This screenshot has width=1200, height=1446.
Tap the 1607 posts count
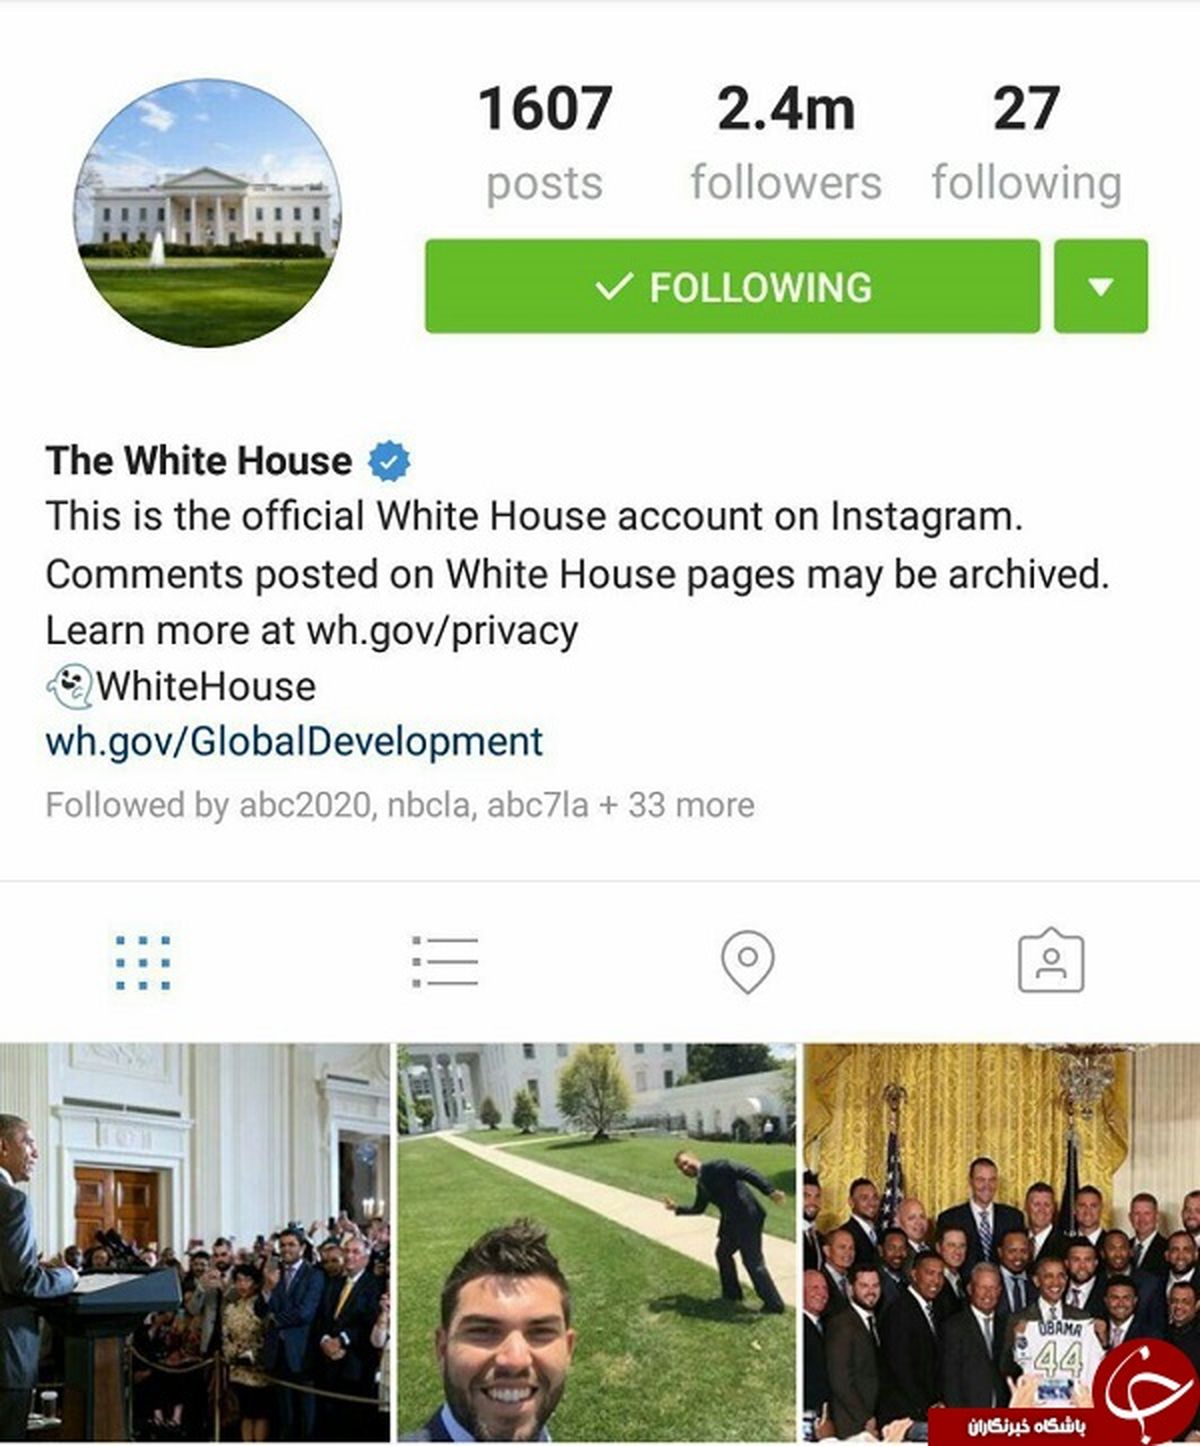click(545, 145)
